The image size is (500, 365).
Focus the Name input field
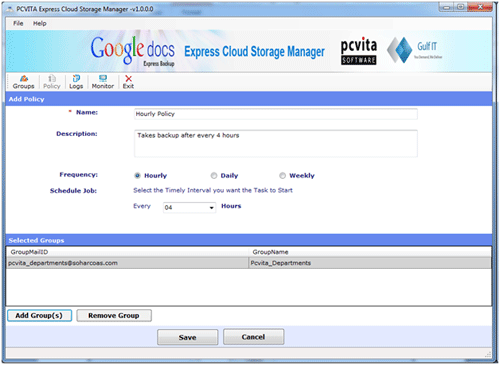point(276,114)
